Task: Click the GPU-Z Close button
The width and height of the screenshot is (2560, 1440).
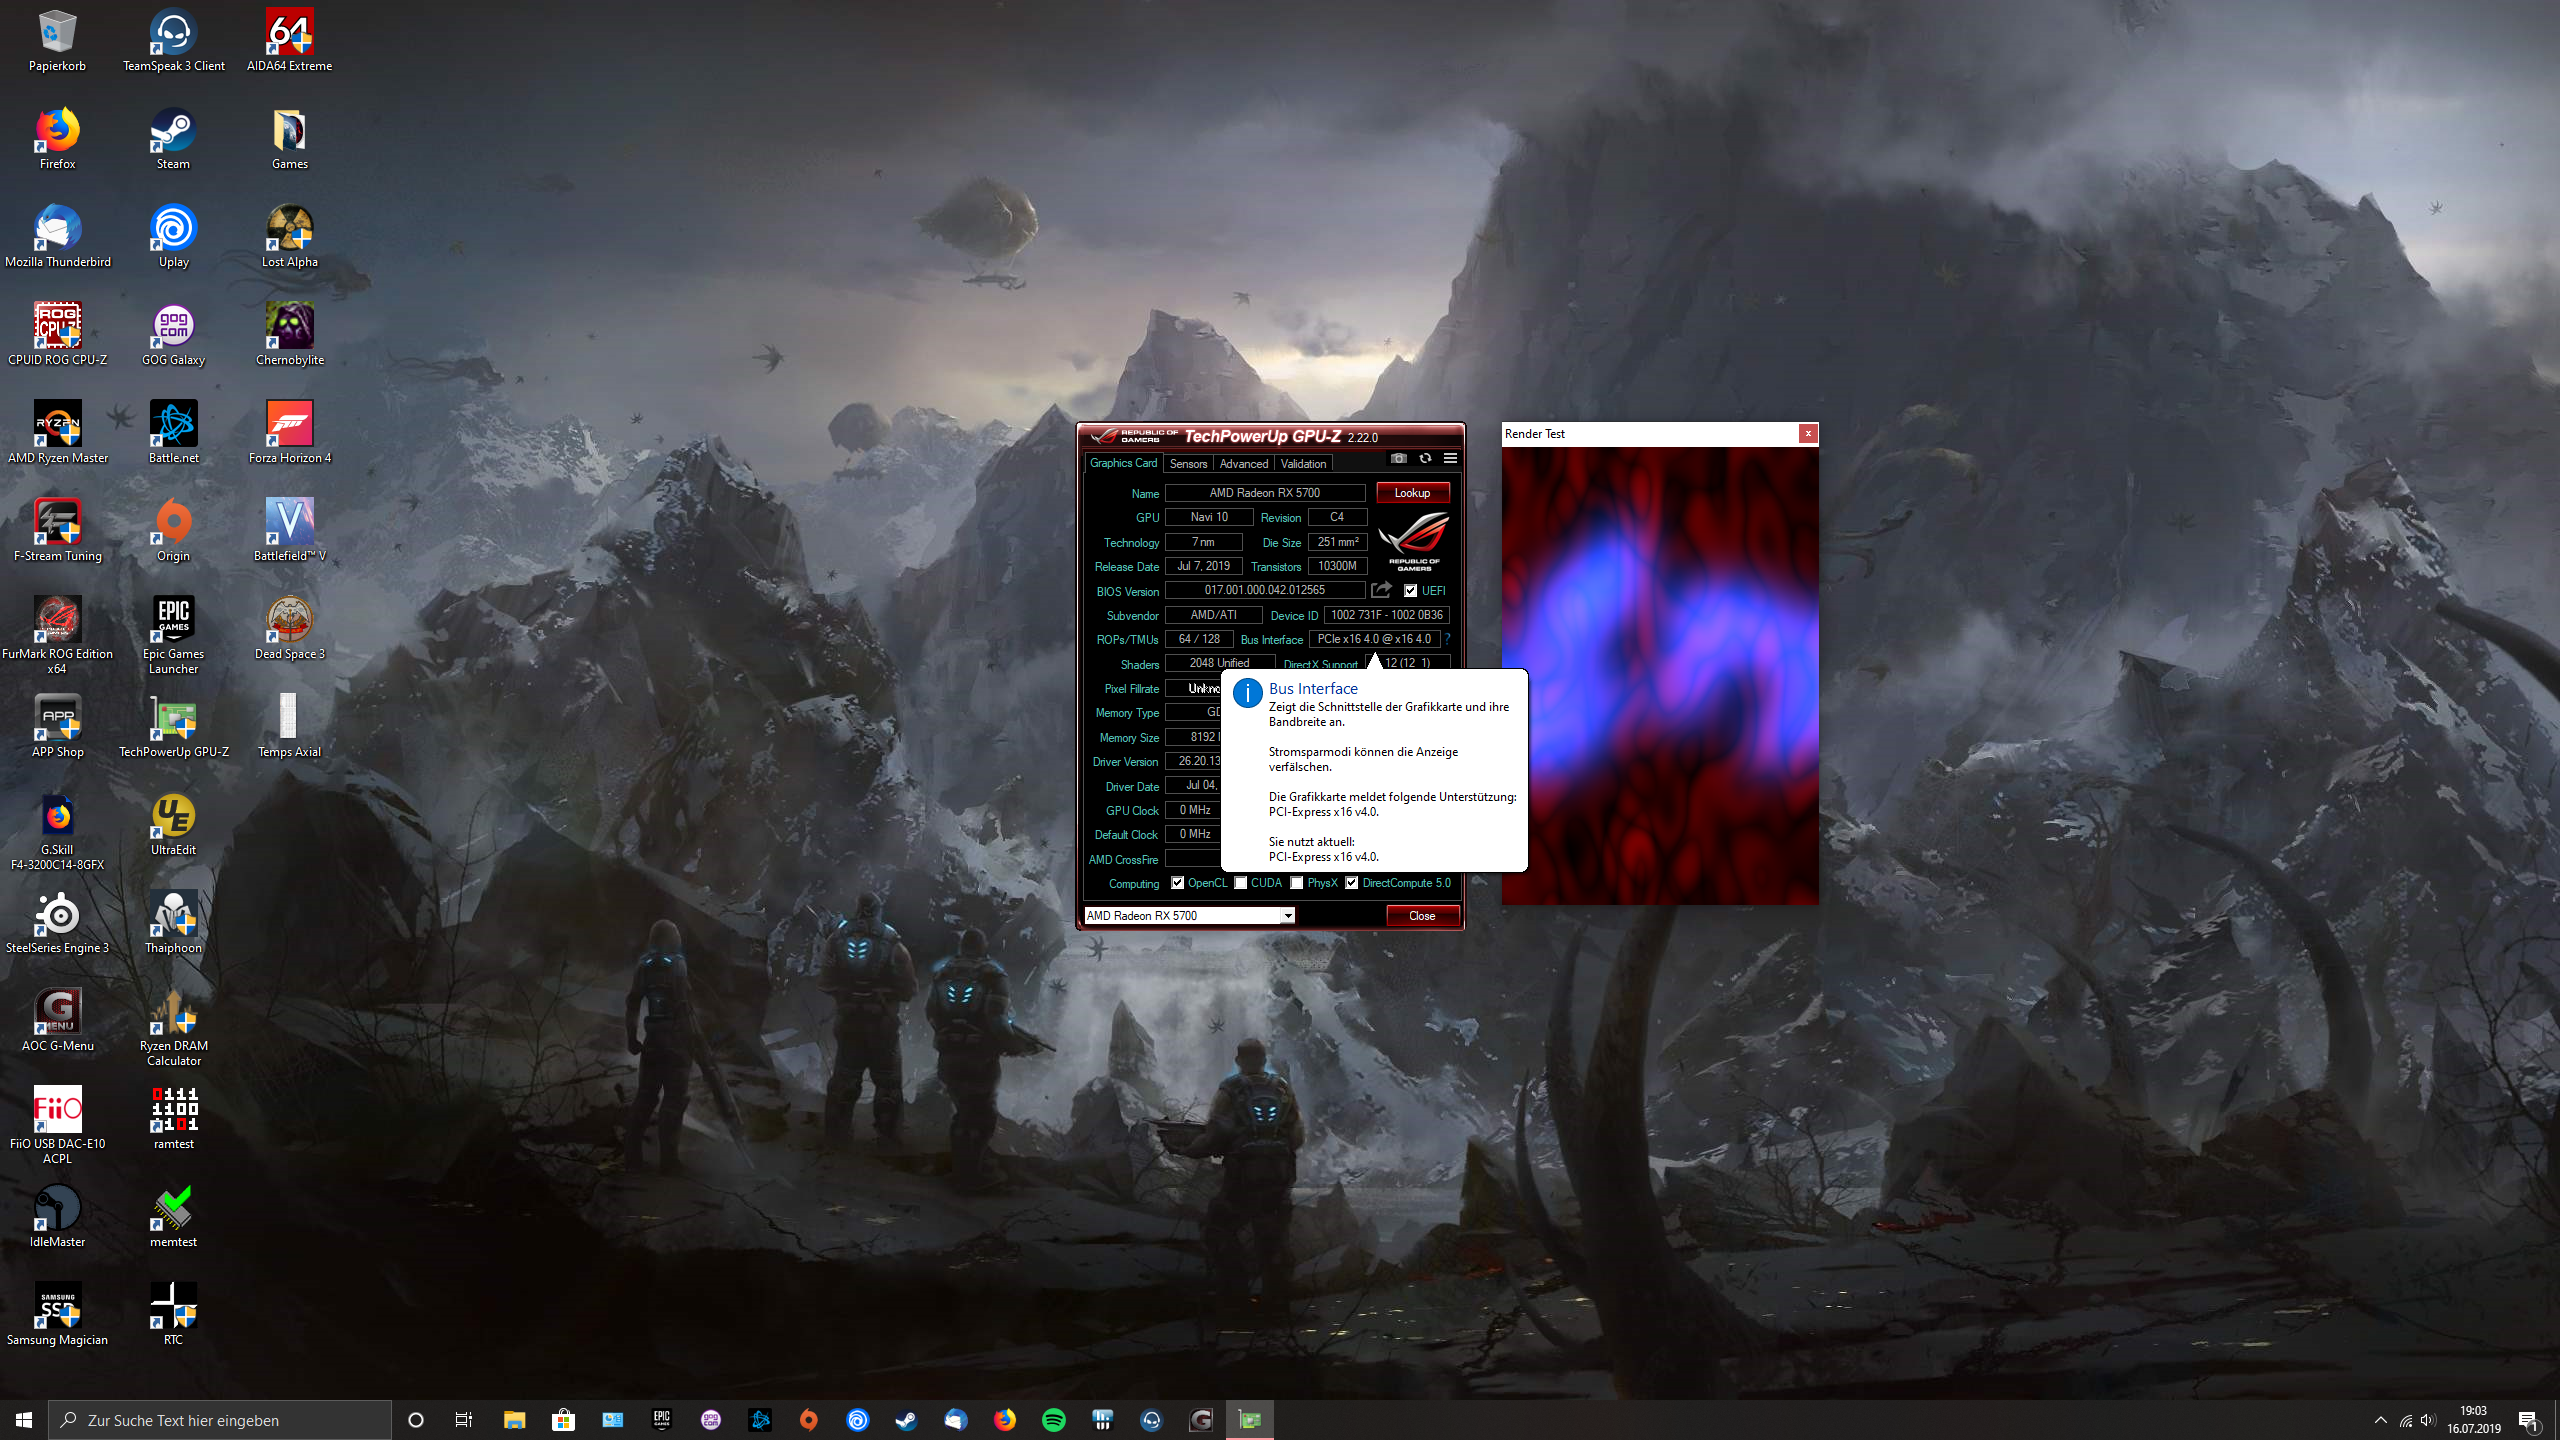Action: tap(1421, 916)
